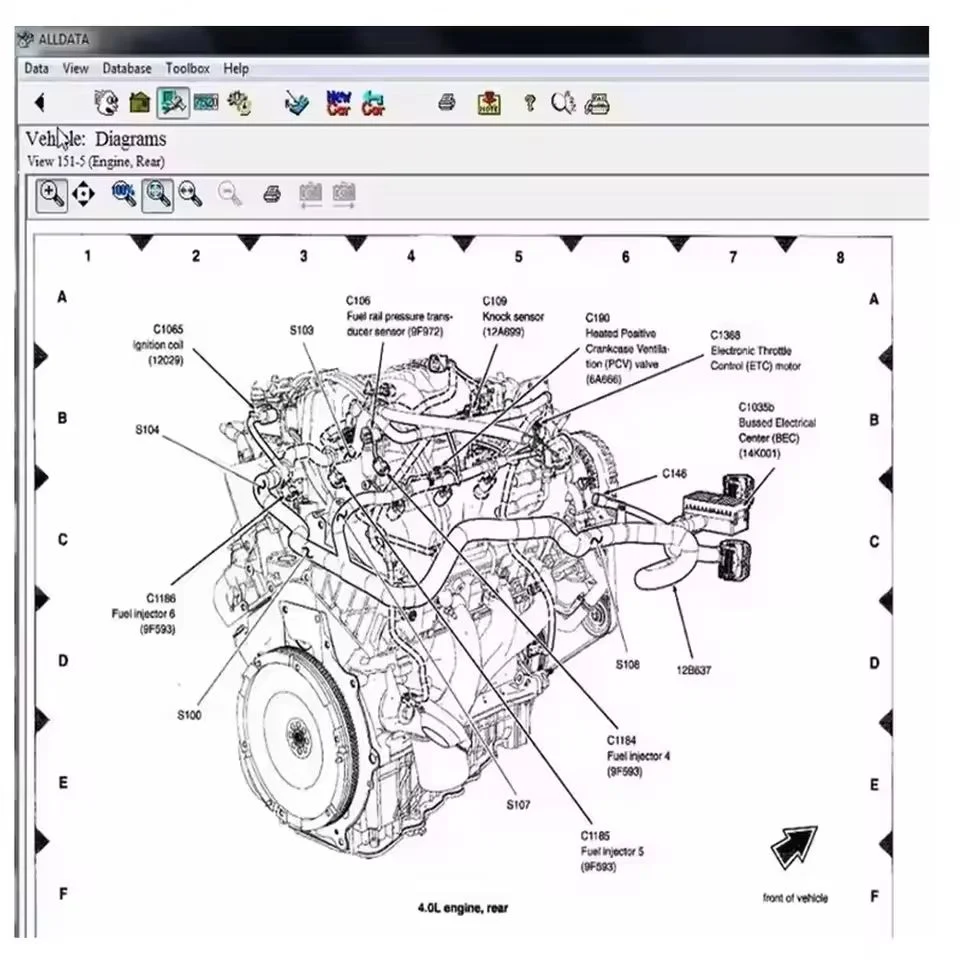Click the red NOTE icon on the toolbar
Viewport: 960px width, 960px height.
[489, 102]
